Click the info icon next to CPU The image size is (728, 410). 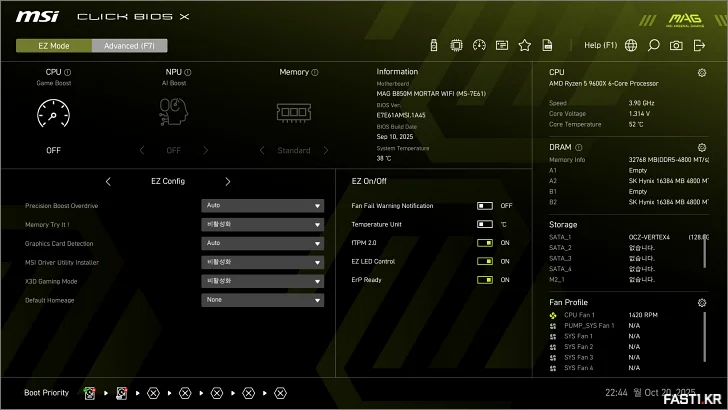(68, 72)
